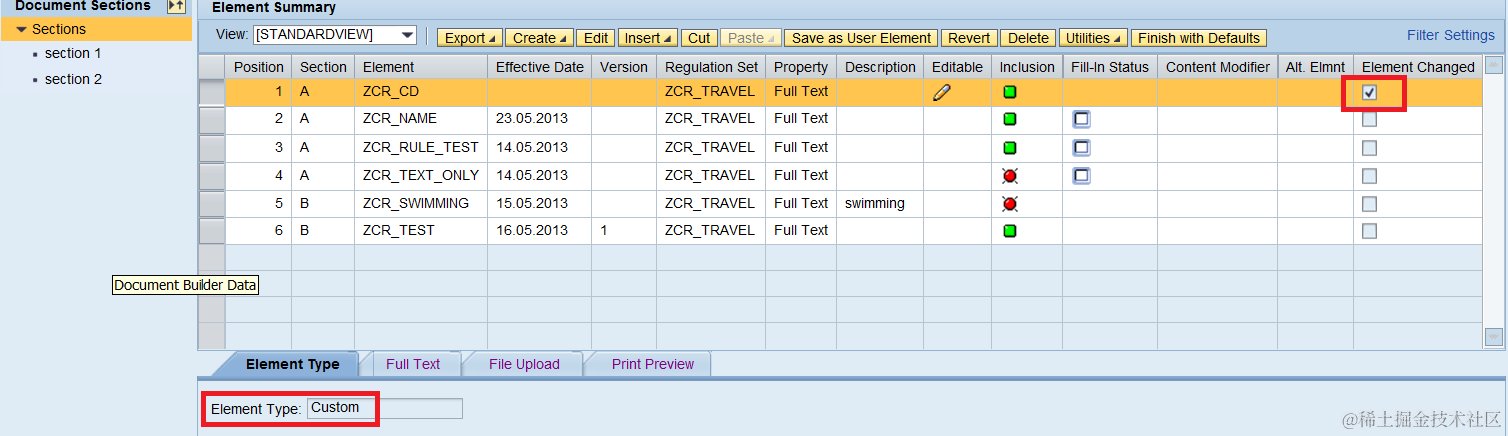Viewport: 1508px width, 436px height.
Task: Switch to the Element Type tab
Action: pos(293,364)
